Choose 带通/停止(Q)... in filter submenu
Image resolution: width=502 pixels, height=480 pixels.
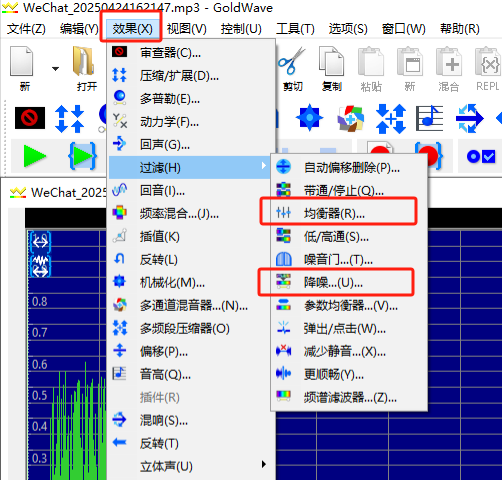(349, 191)
